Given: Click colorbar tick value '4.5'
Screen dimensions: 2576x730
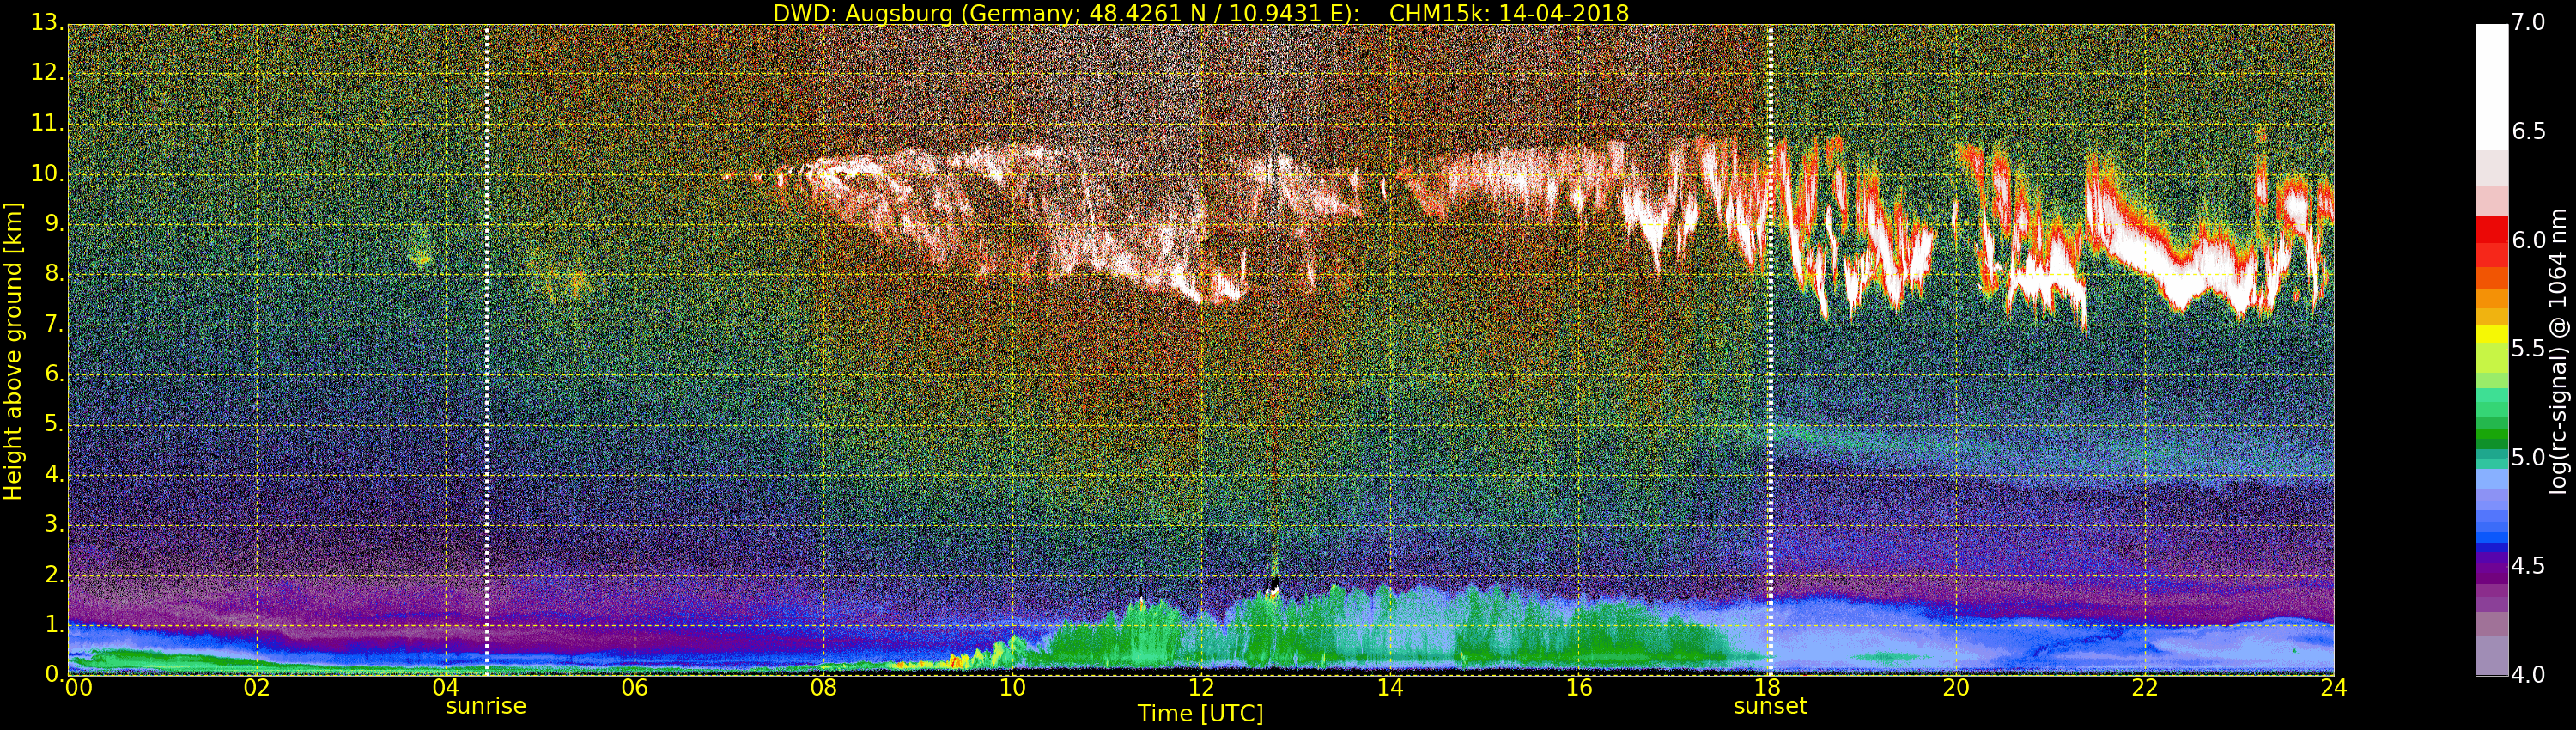Looking at the screenshot, I should click(2529, 566).
